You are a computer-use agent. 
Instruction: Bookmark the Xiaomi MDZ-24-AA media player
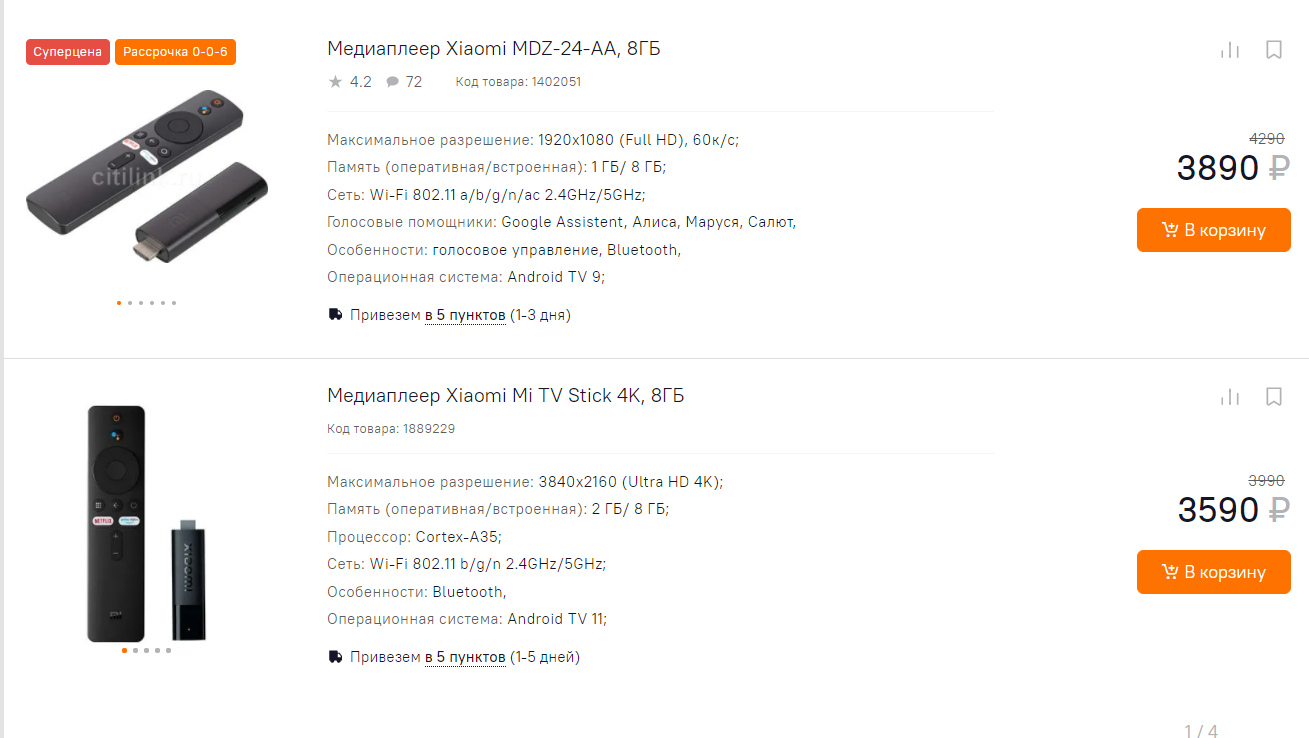1274,50
